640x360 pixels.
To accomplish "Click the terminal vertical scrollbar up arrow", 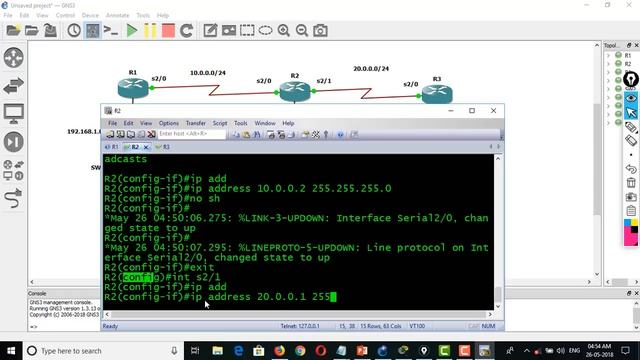I will coord(498,158).
